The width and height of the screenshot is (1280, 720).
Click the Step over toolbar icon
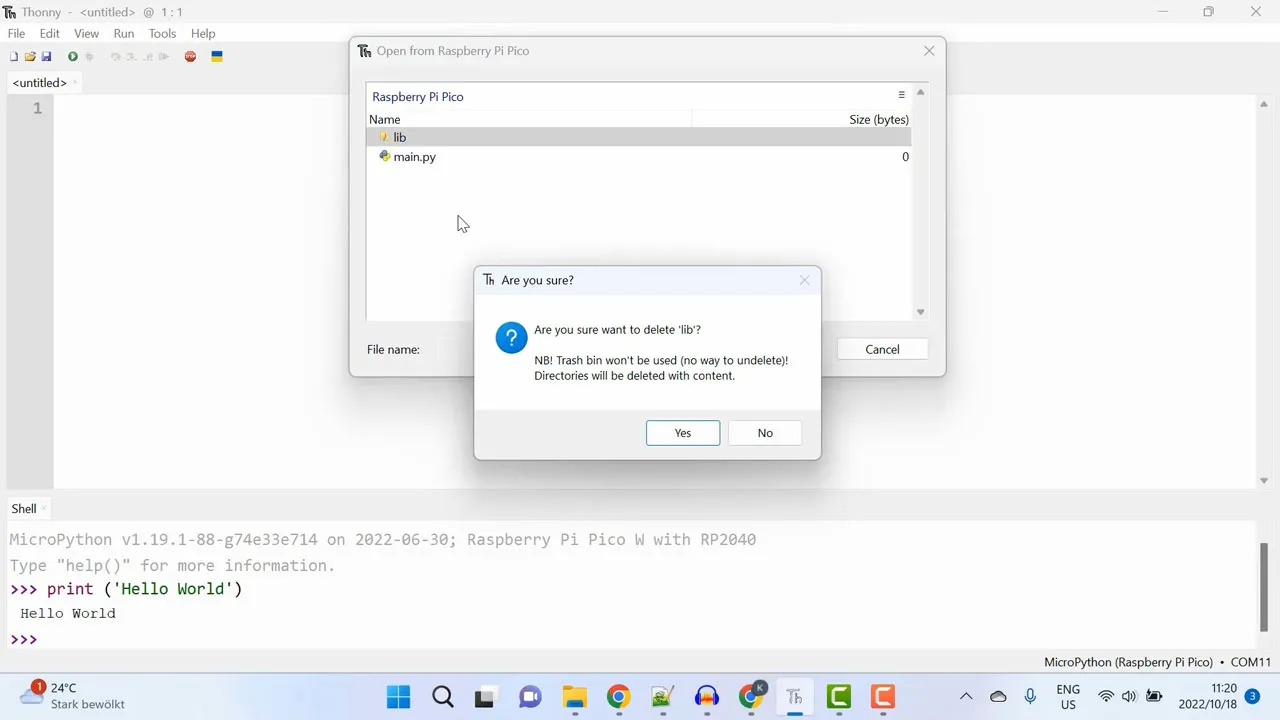click(x=116, y=57)
